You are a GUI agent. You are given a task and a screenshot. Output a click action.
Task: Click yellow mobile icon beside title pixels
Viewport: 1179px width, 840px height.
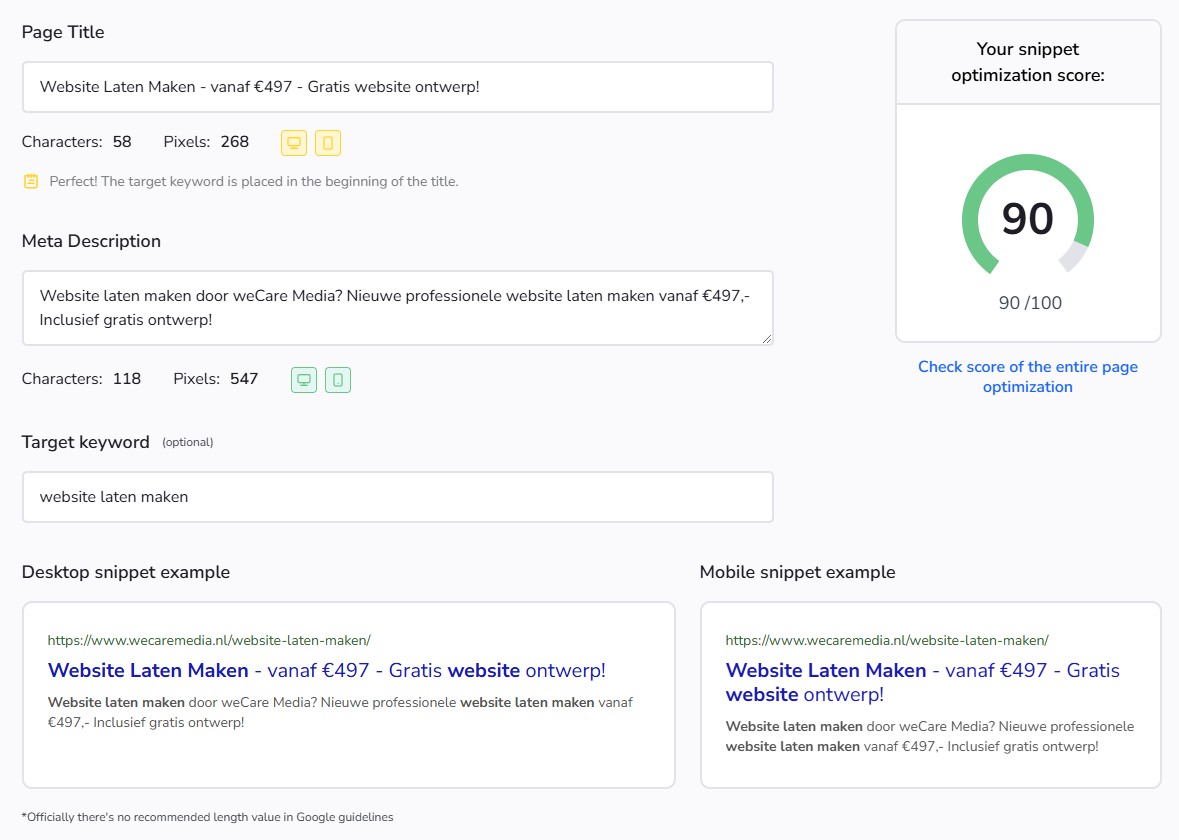[328, 143]
